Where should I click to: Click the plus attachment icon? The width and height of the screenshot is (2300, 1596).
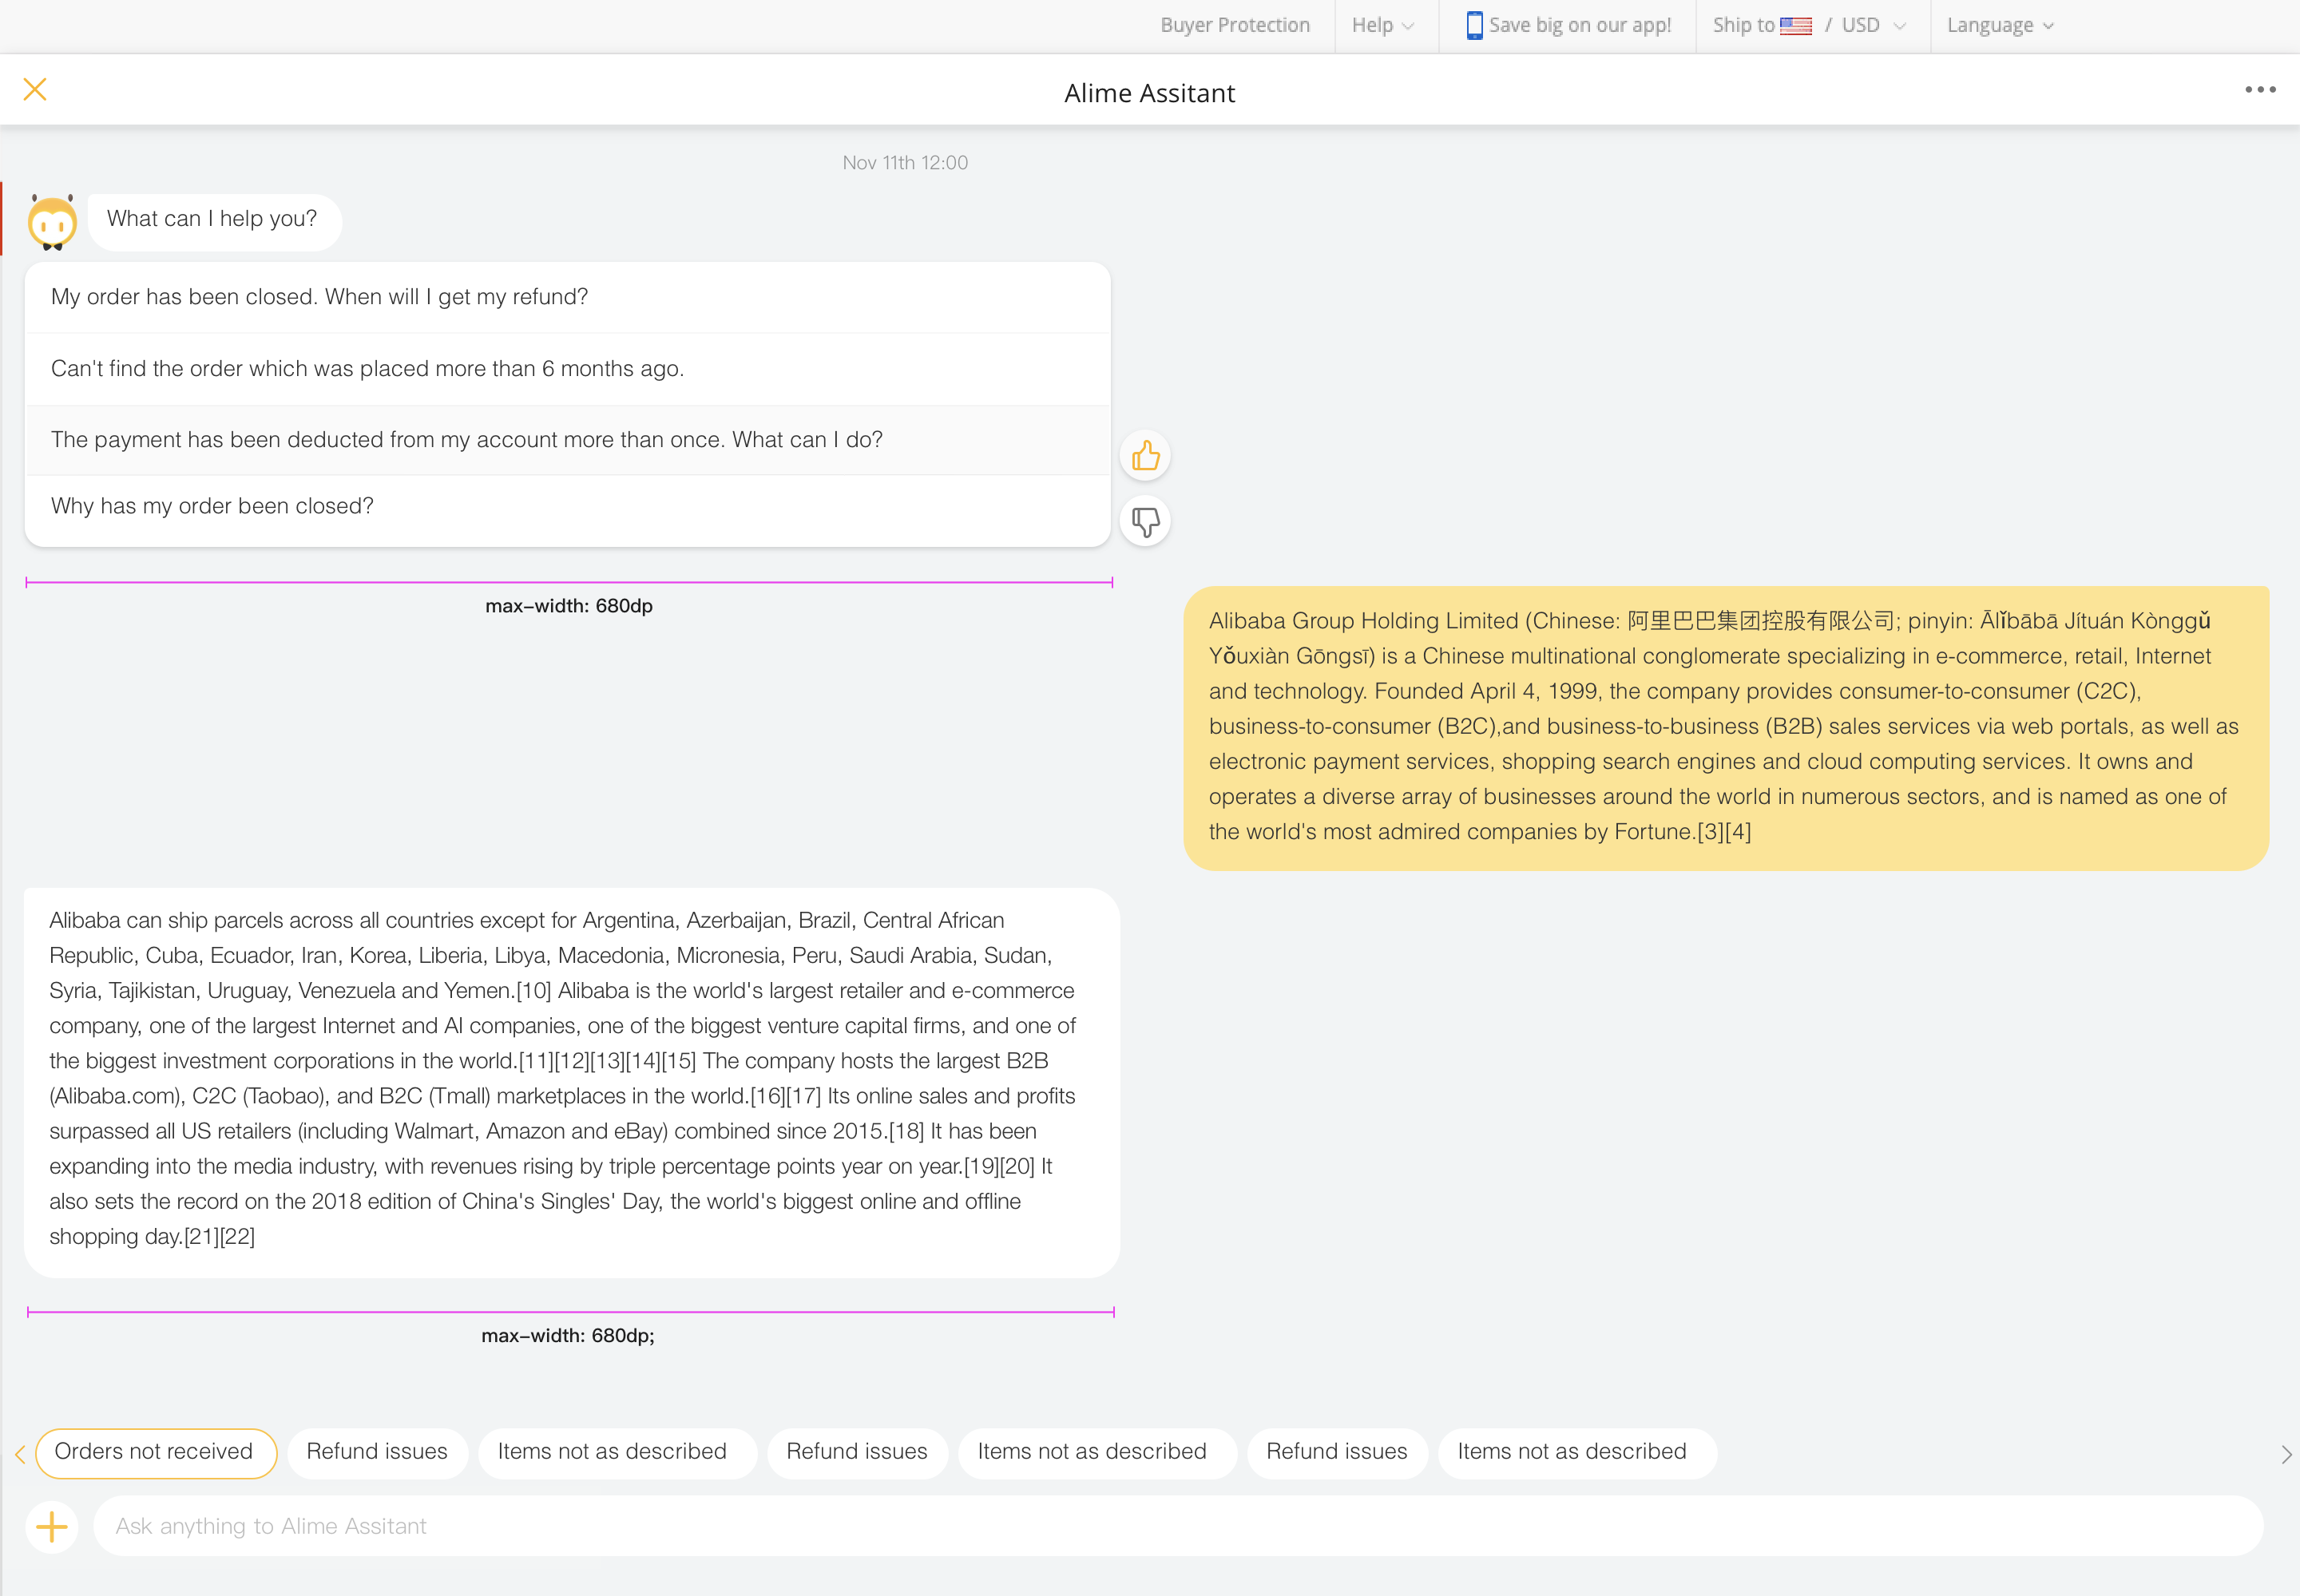pos(52,1526)
